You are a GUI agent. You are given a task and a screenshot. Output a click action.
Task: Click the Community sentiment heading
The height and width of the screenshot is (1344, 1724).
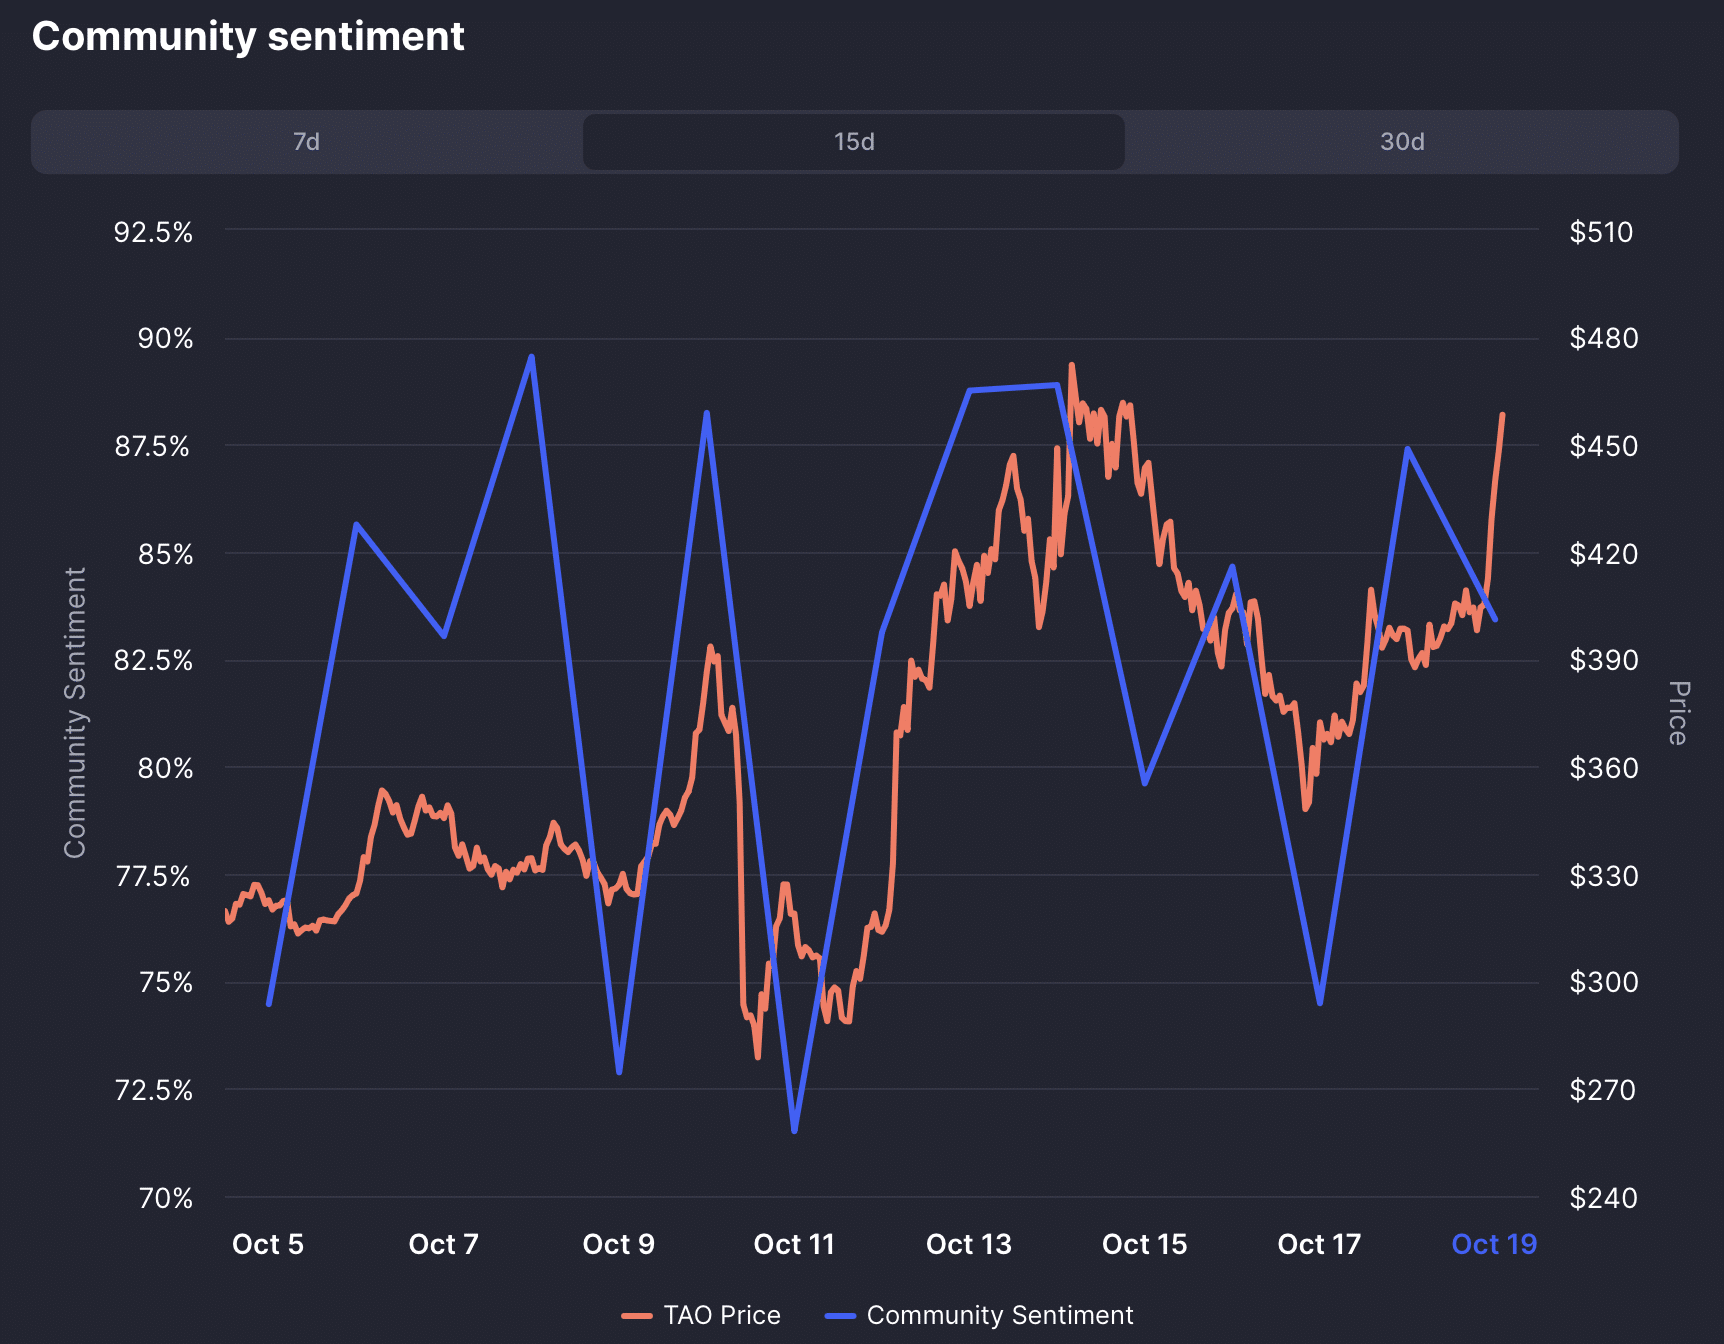point(248,37)
